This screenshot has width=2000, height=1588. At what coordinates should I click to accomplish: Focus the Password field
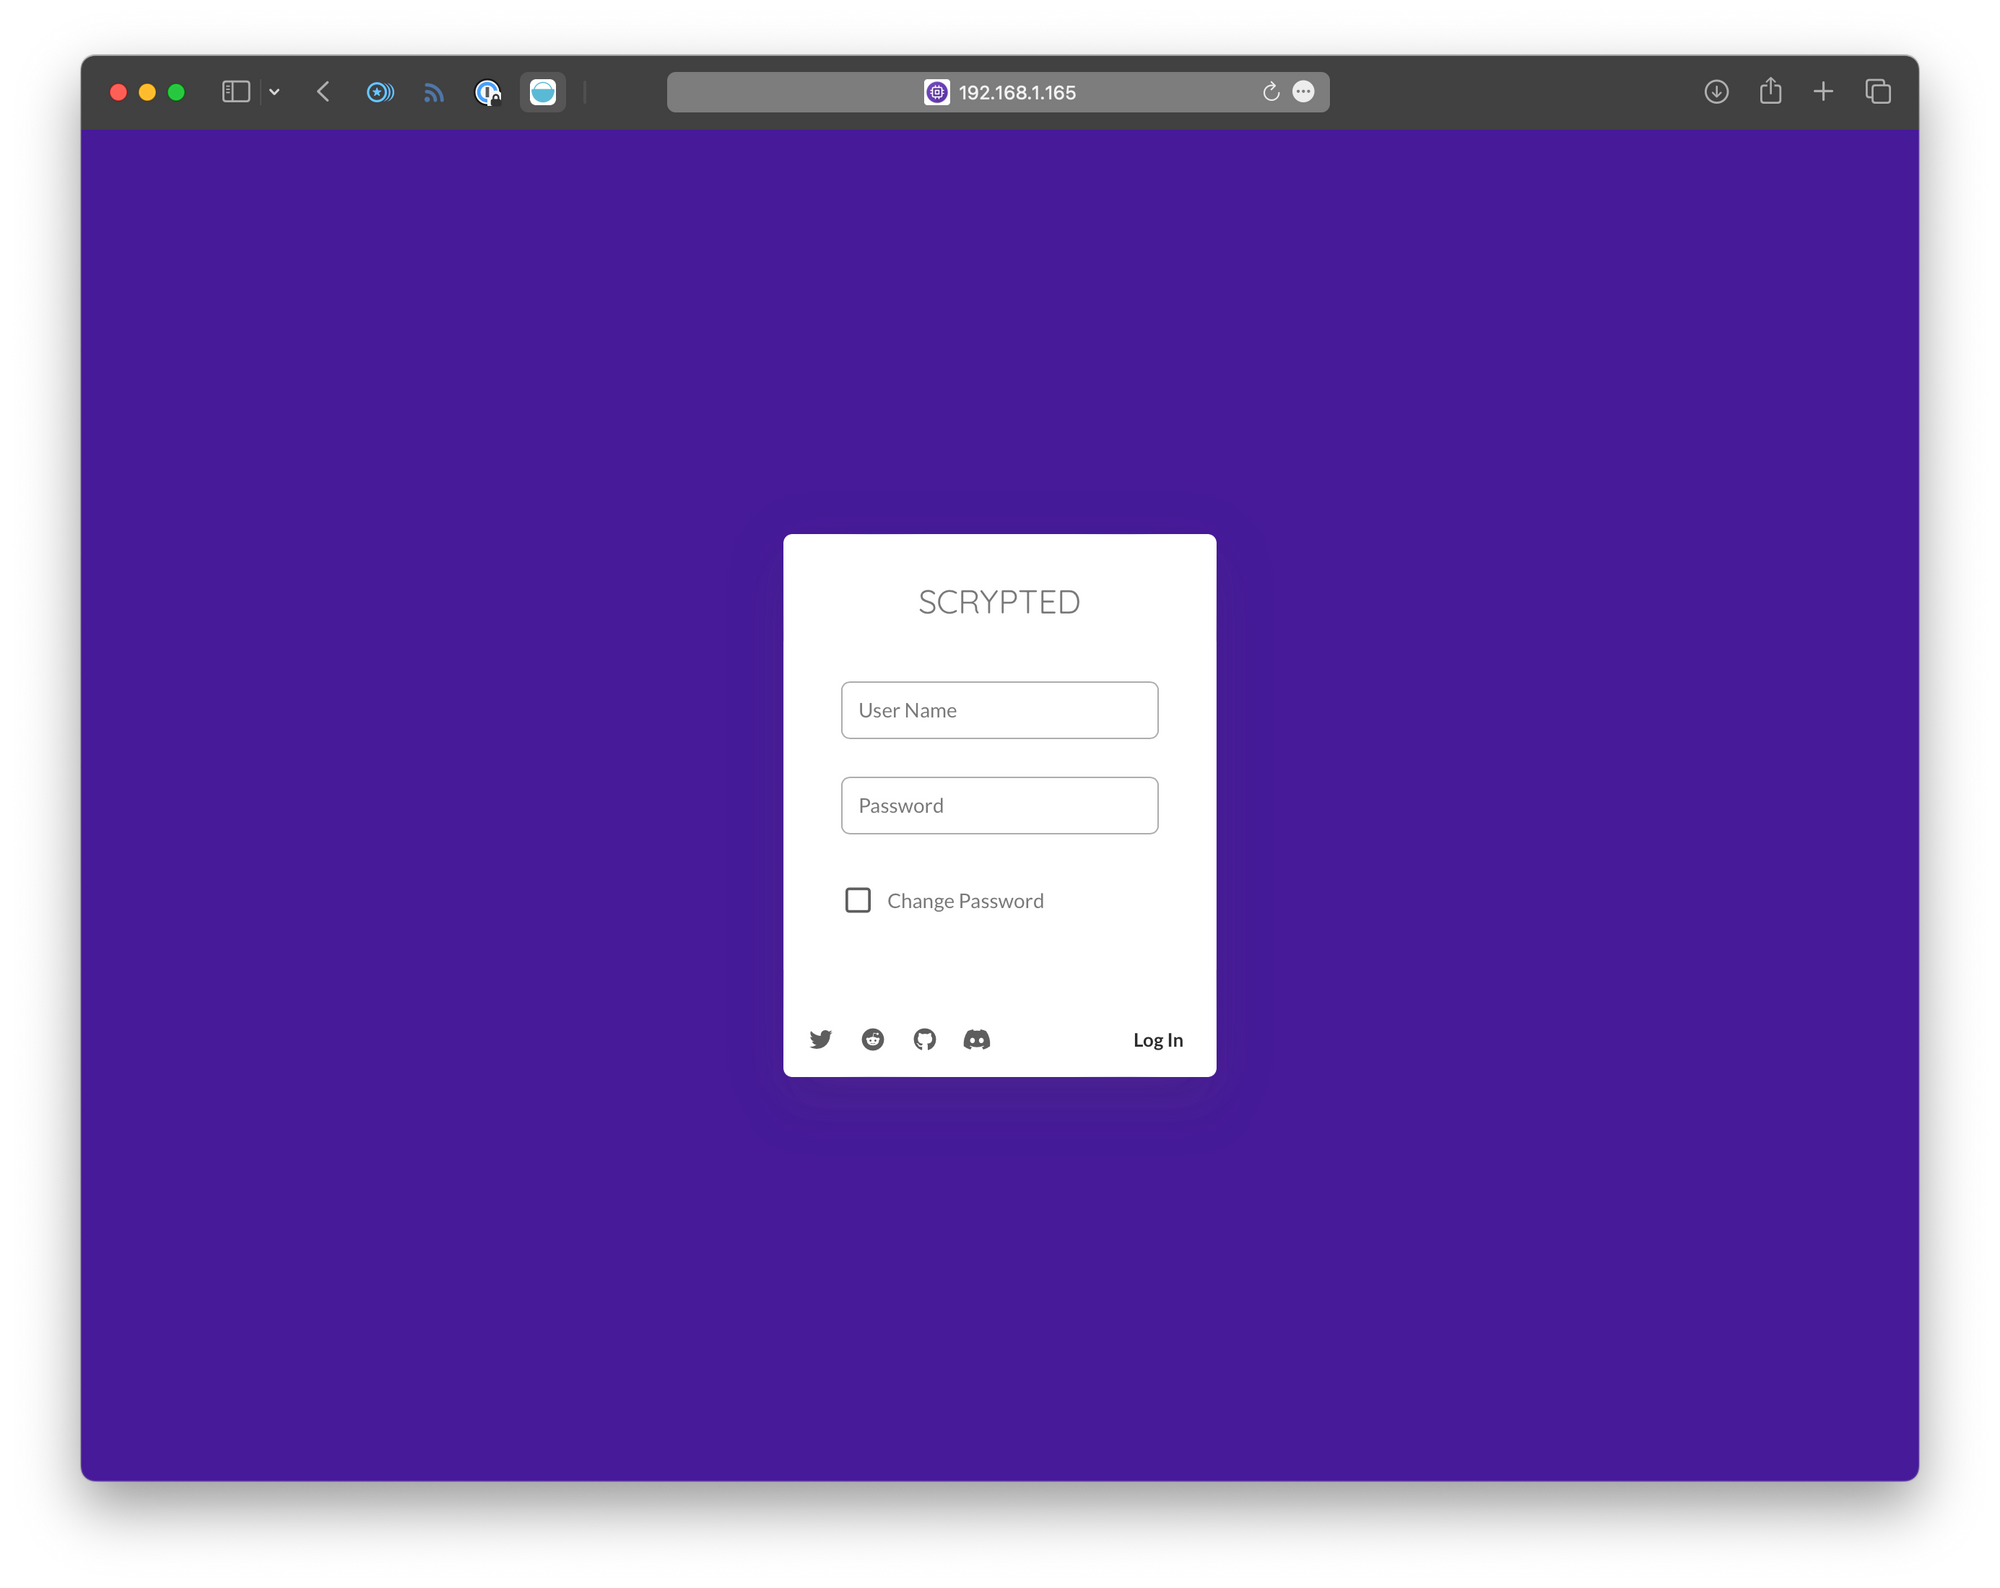(x=999, y=805)
